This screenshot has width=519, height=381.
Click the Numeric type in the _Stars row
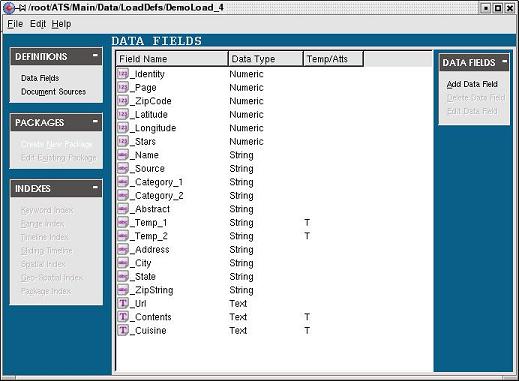click(x=246, y=142)
